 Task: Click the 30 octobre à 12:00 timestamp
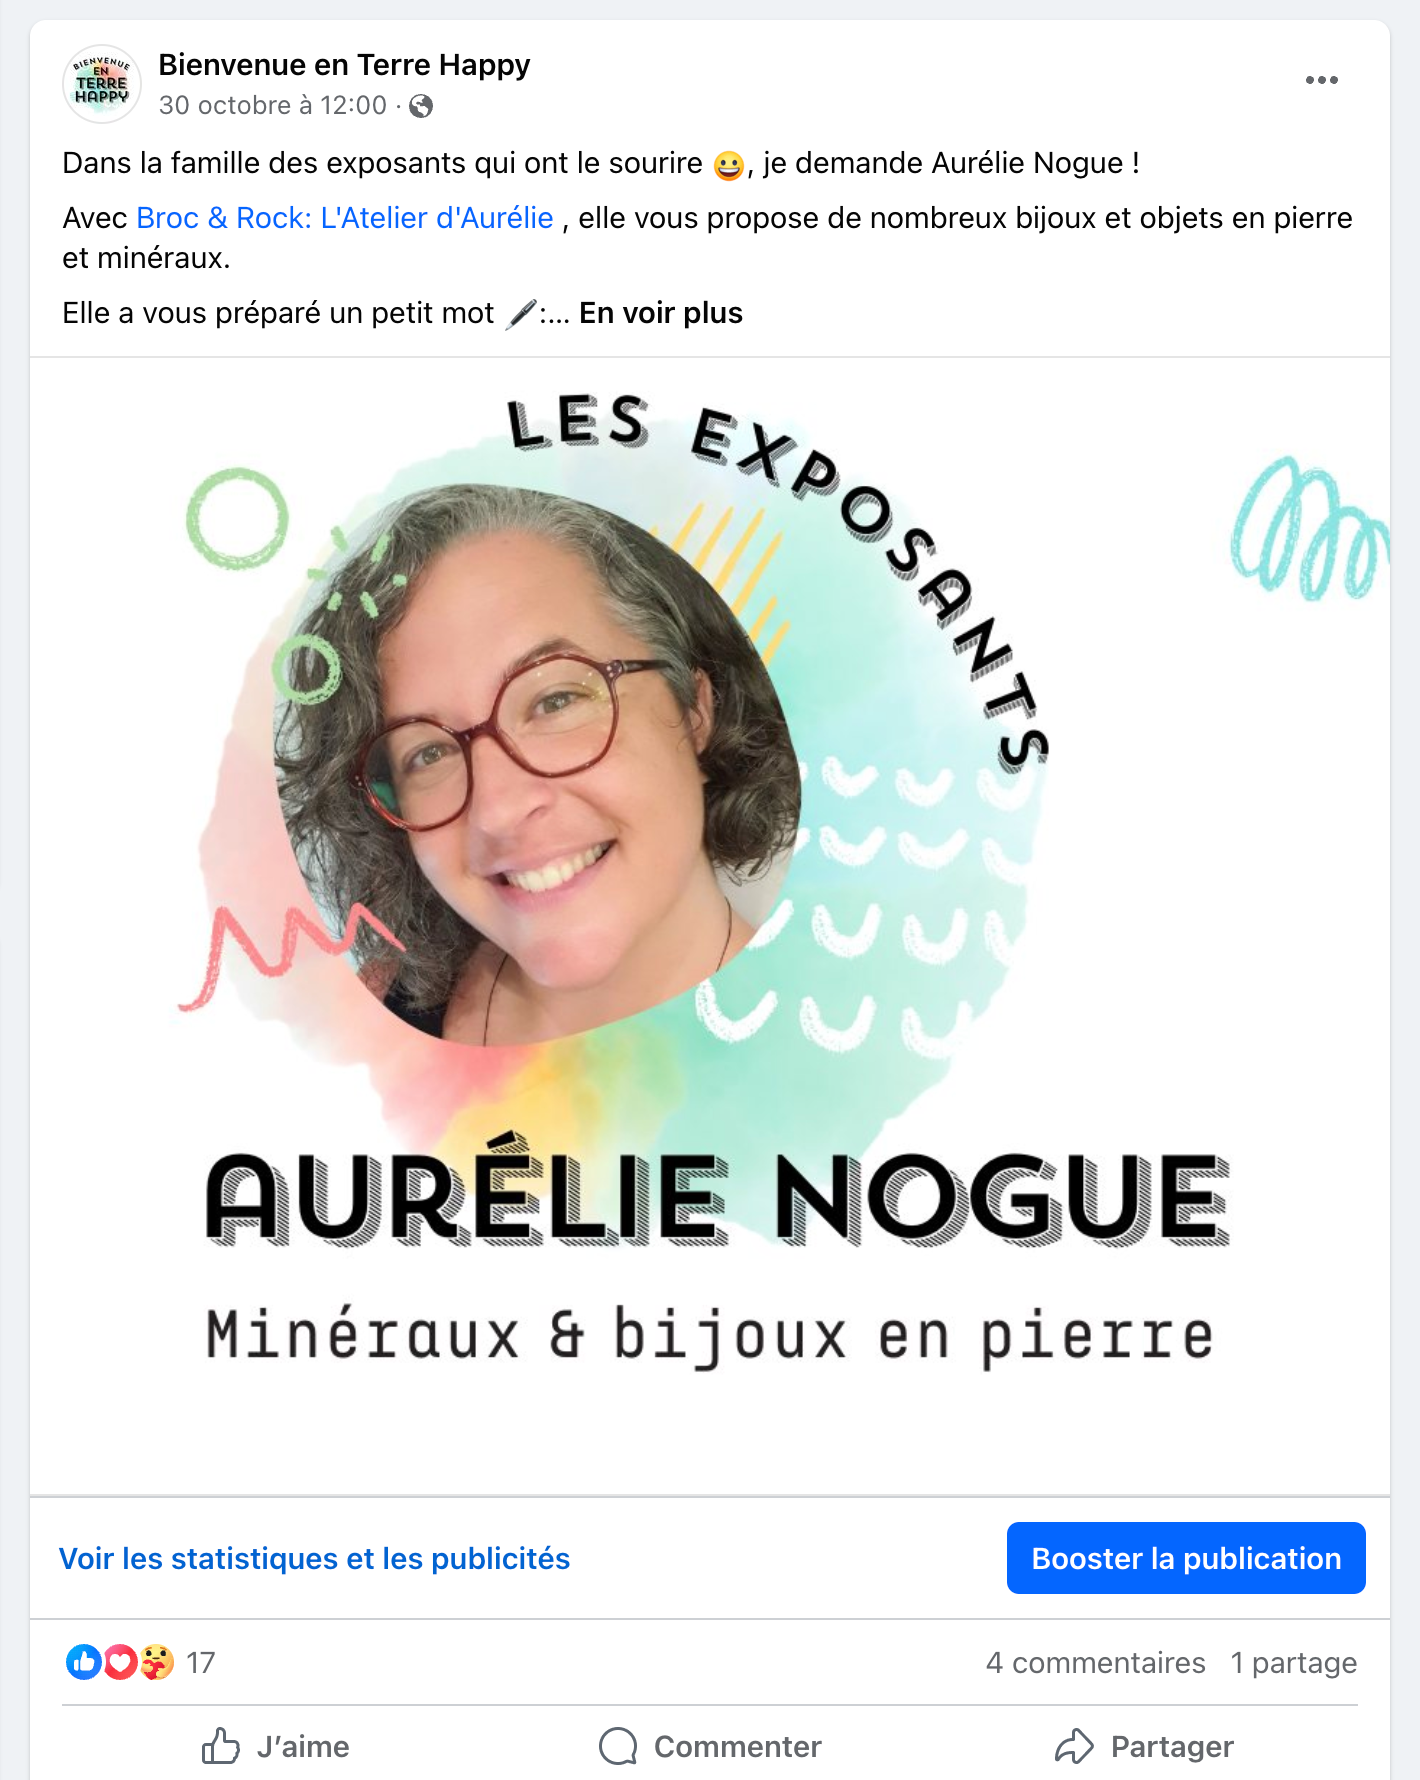point(273,106)
